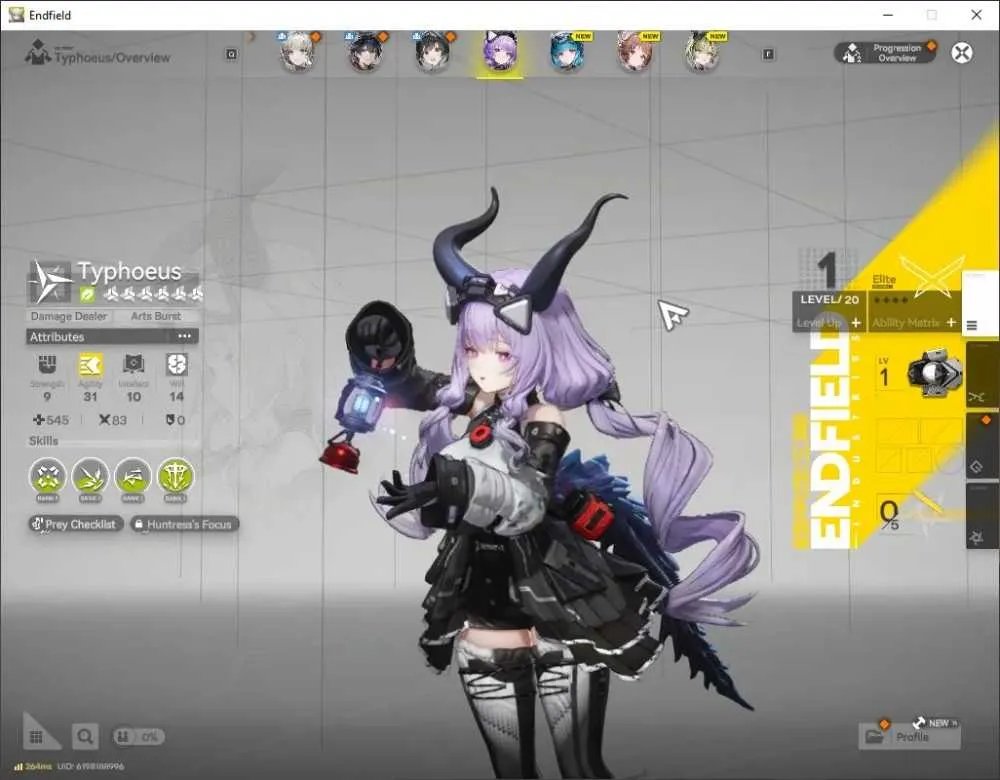The height and width of the screenshot is (780, 1000).
Task: Click the magnifier inspect icon
Action: [x=85, y=737]
